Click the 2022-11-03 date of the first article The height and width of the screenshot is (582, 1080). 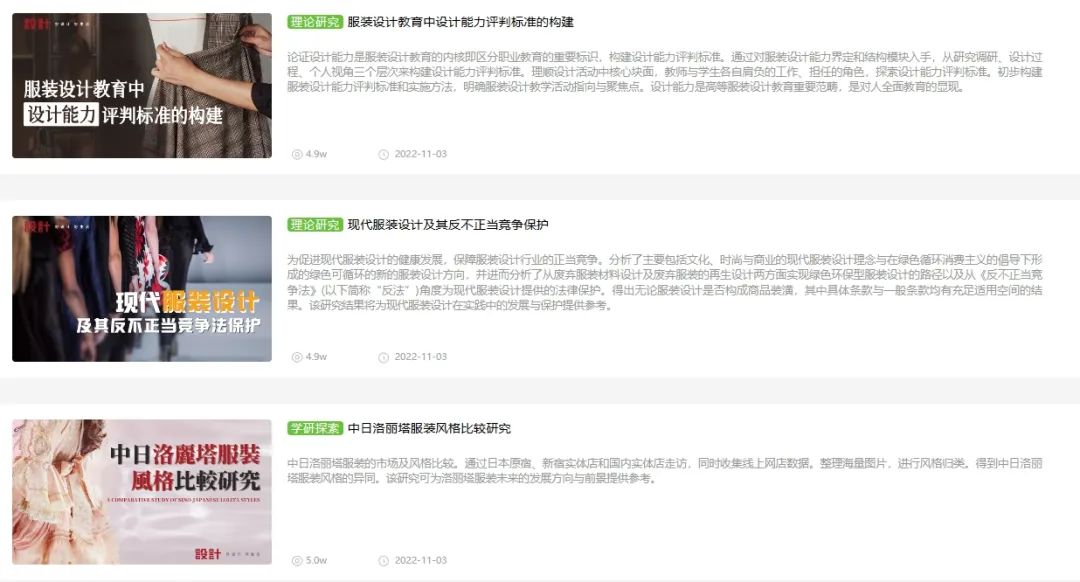[420, 154]
